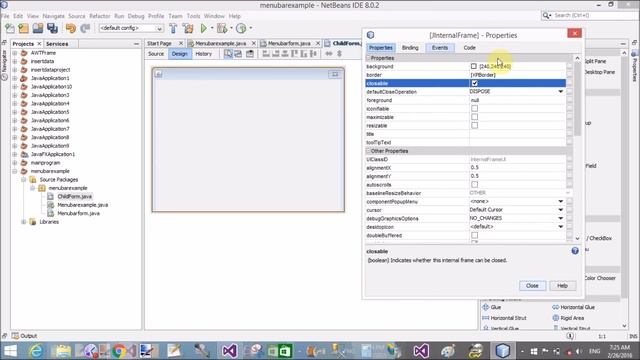
Task: Open Google Chrome from the taskbar
Action: click(x=119, y=351)
